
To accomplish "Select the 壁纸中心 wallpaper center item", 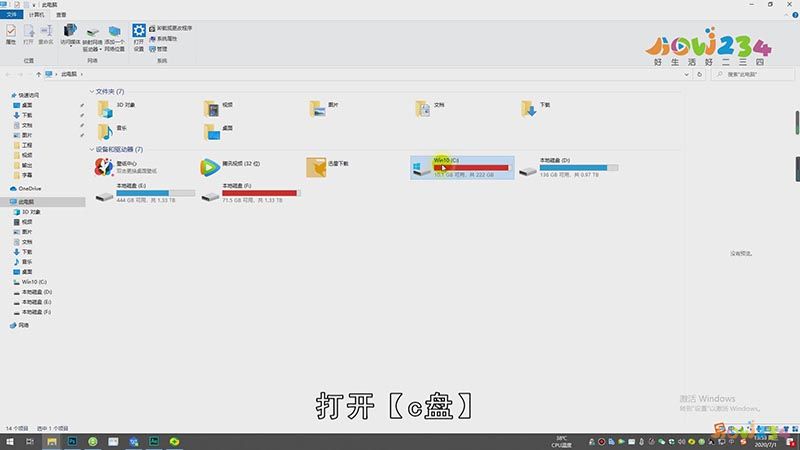I will point(126,167).
